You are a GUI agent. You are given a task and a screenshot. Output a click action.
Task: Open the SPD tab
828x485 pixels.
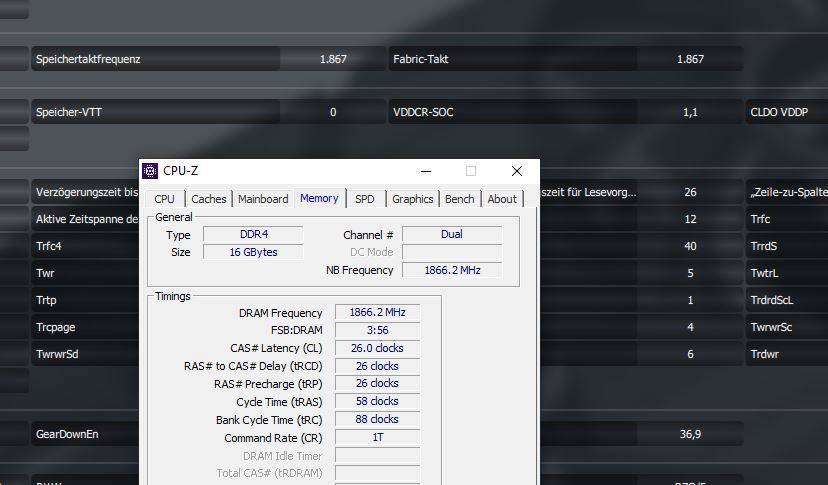tap(364, 199)
